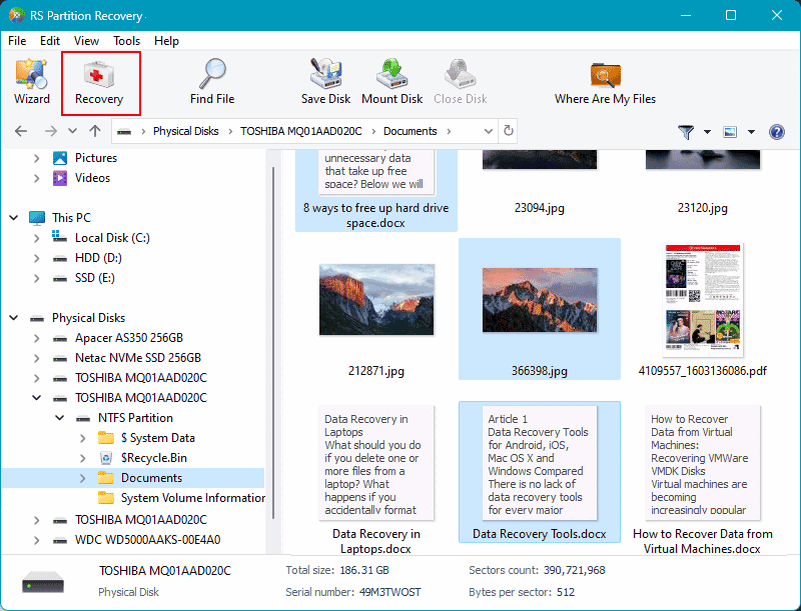Click the Total size 186.31 GB value

click(x=364, y=570)
